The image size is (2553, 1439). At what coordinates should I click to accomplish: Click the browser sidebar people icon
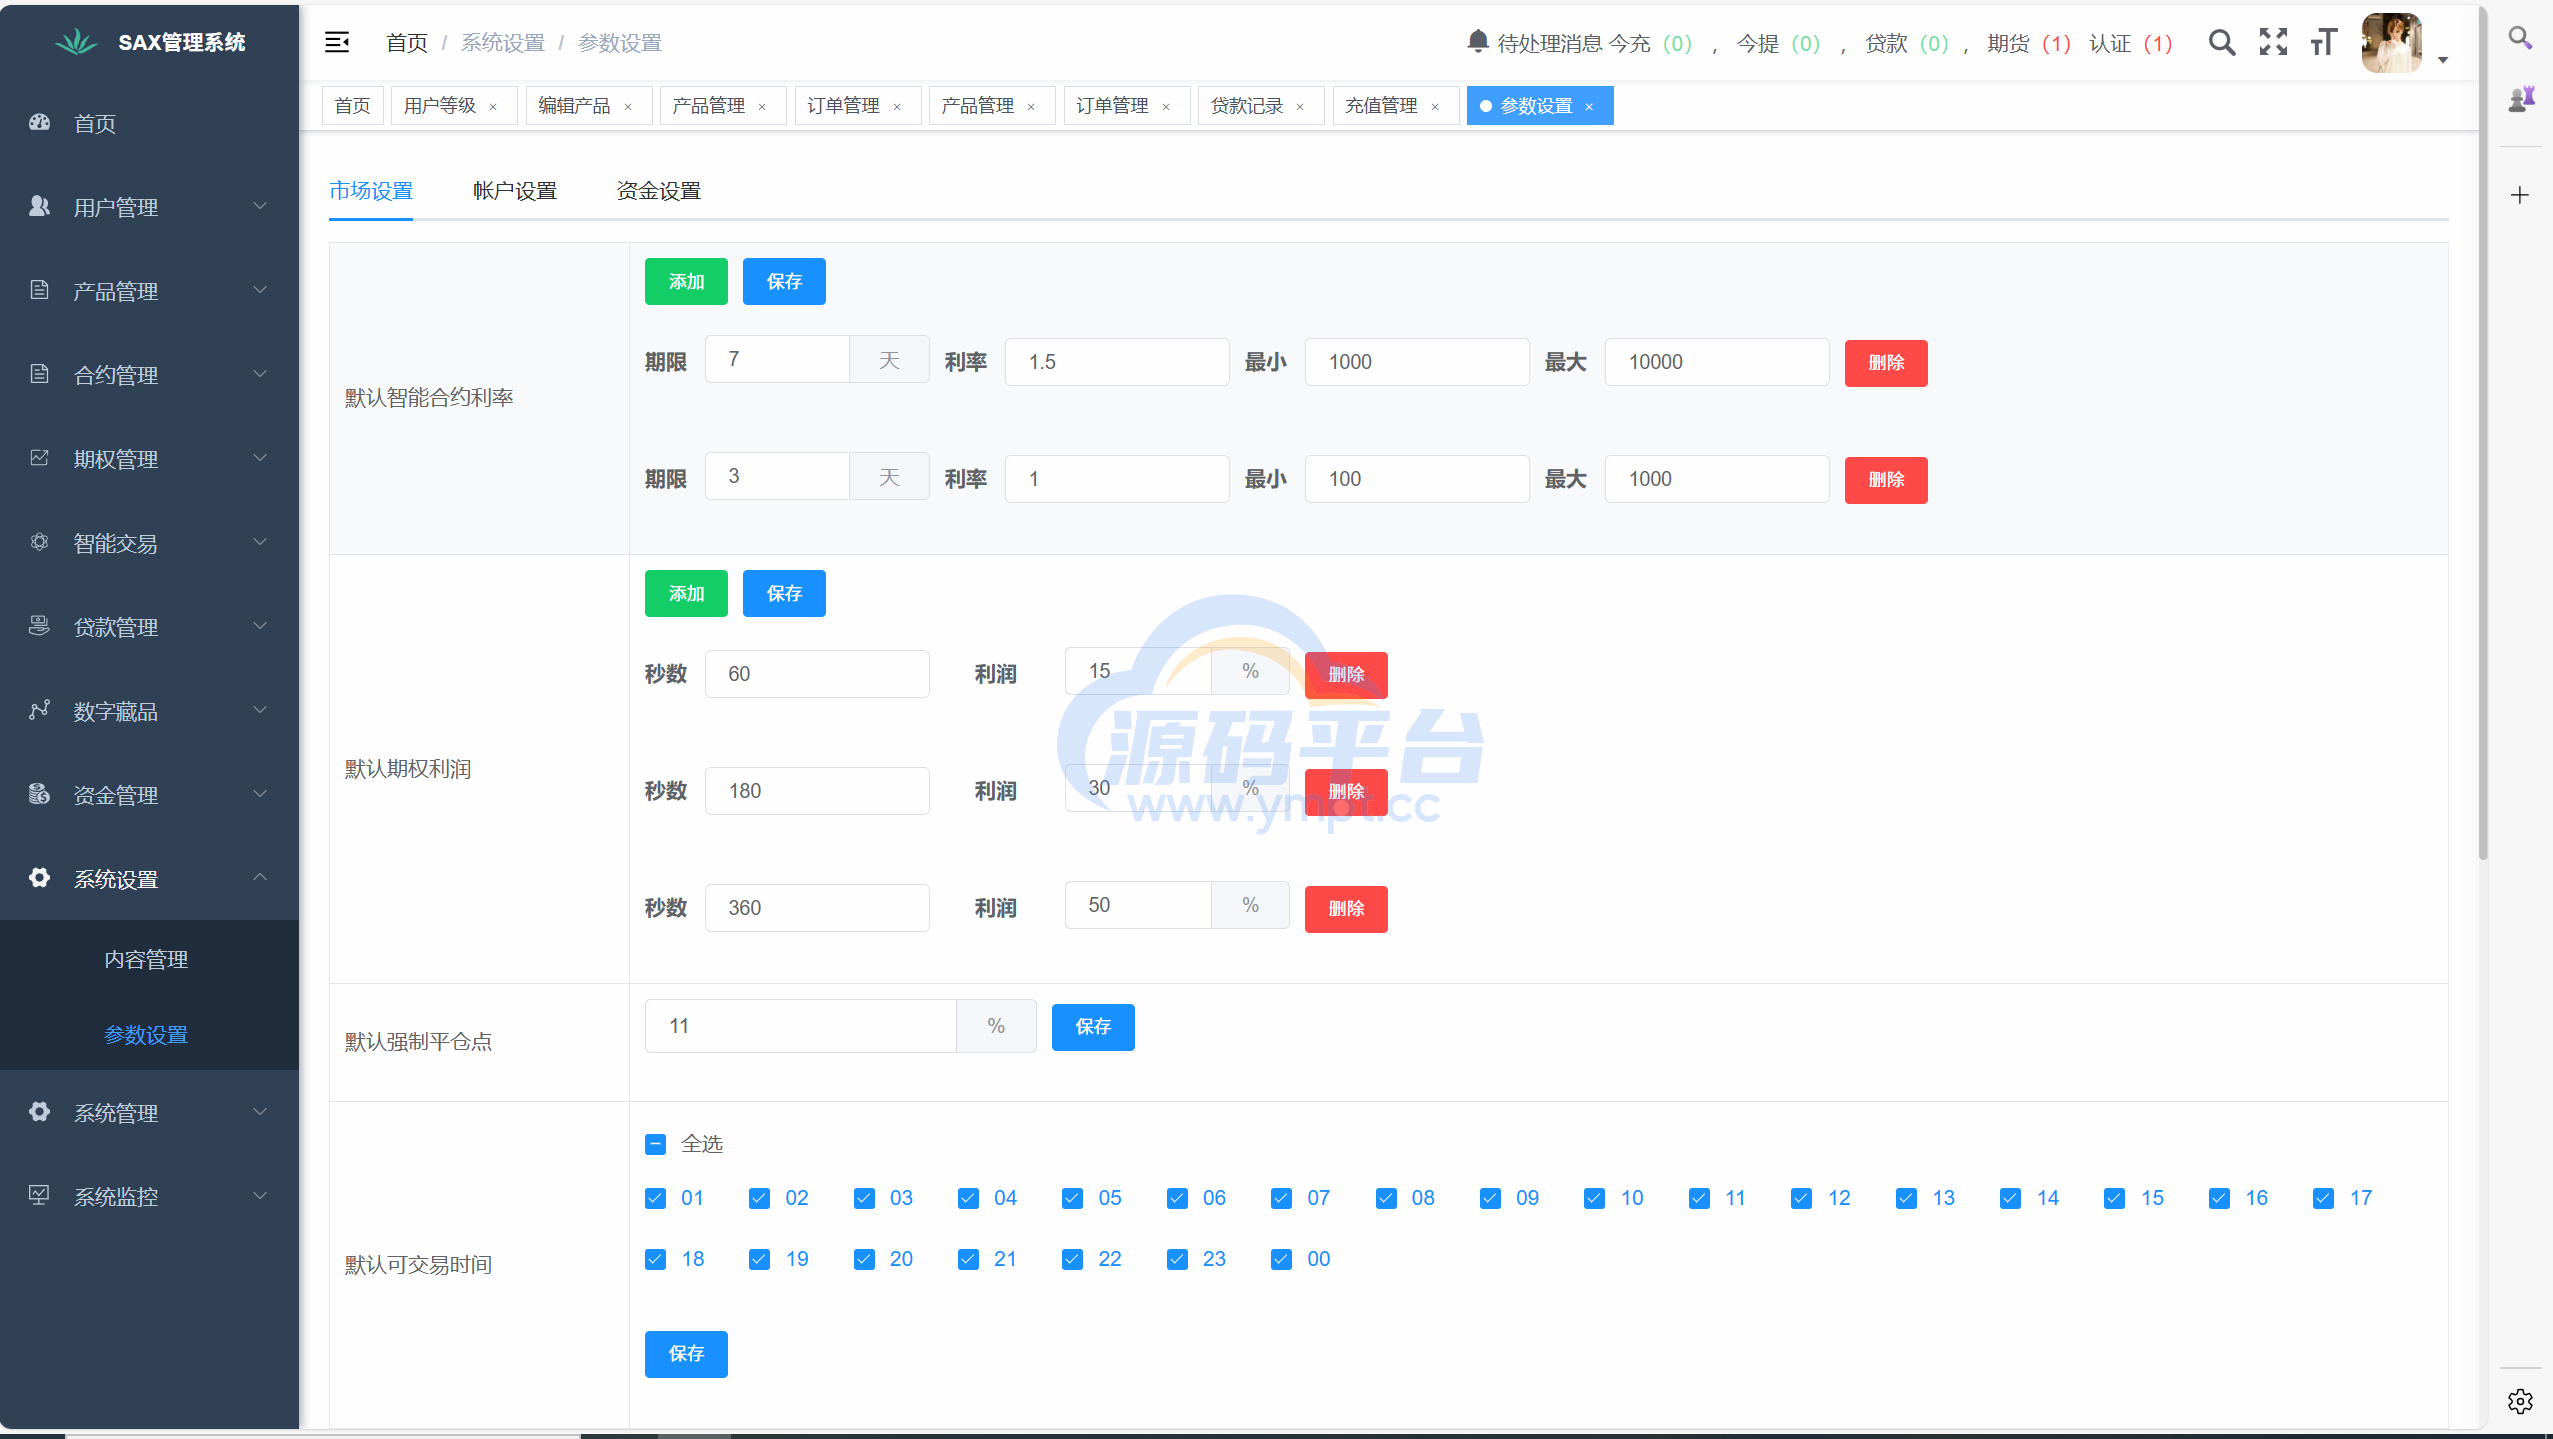coord(2521,99)
